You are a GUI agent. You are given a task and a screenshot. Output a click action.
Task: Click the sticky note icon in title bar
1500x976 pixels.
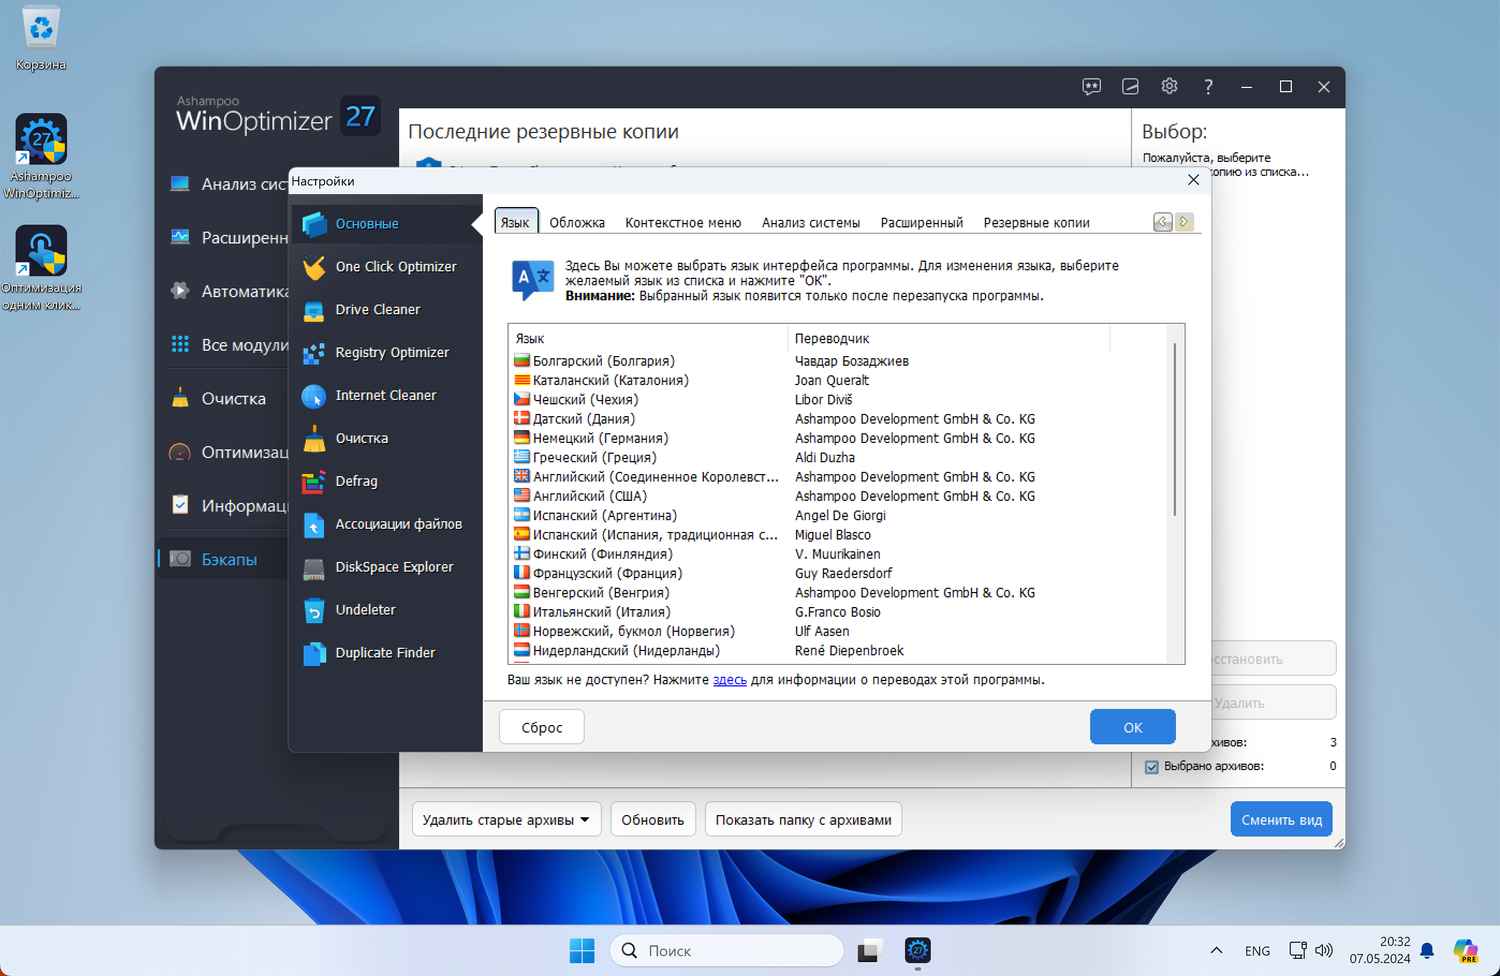(x=1131, y=87)
